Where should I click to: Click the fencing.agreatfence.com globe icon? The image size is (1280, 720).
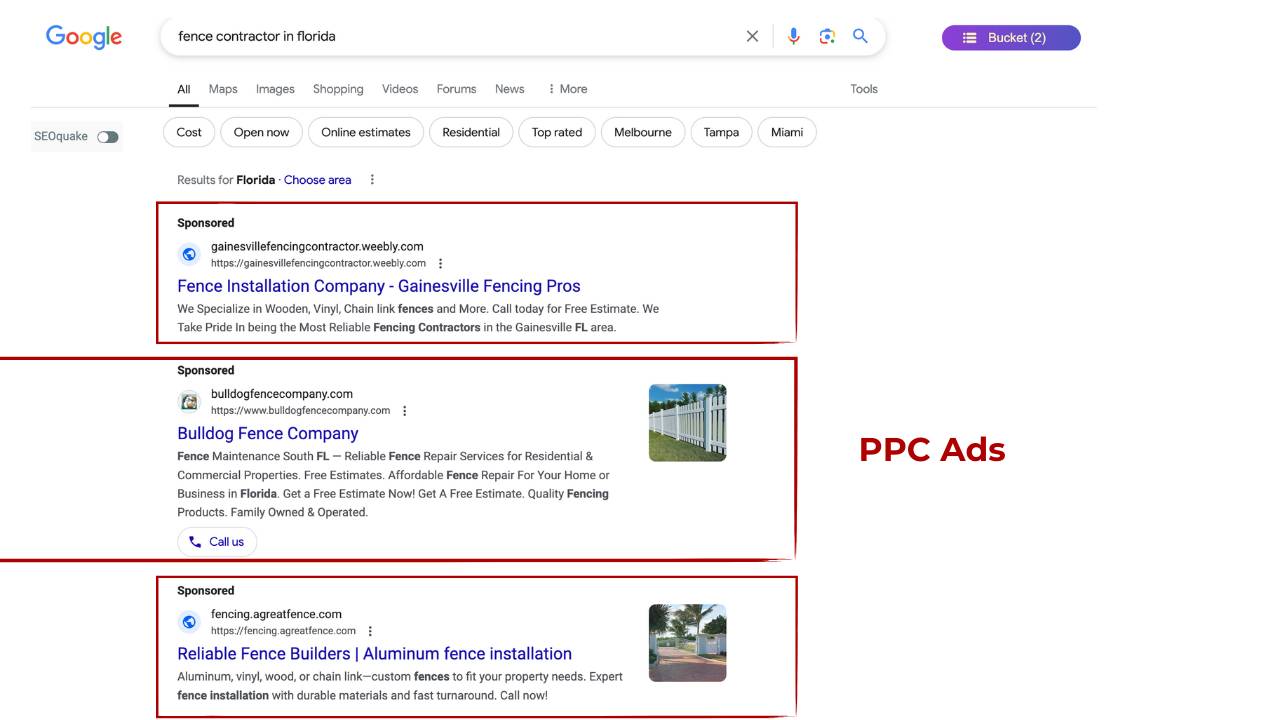click(x=189, y=622)
